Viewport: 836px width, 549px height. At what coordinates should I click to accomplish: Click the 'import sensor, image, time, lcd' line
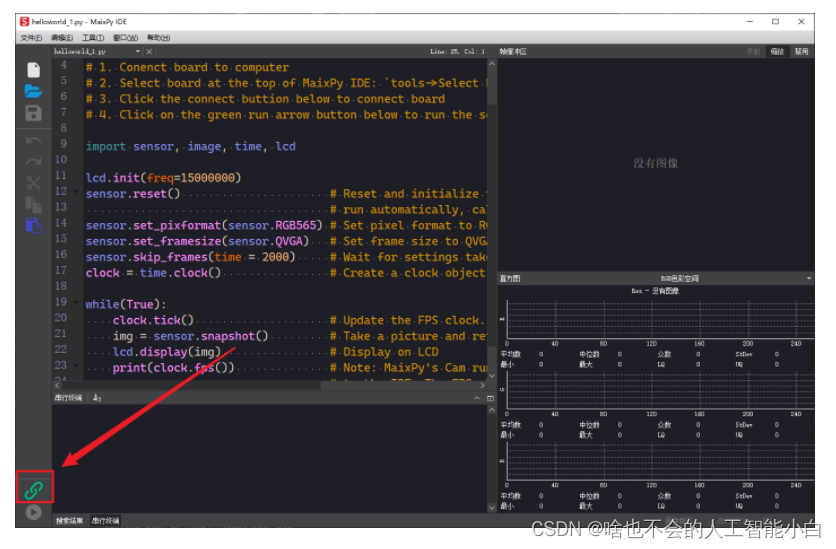[x=190, y=147]
